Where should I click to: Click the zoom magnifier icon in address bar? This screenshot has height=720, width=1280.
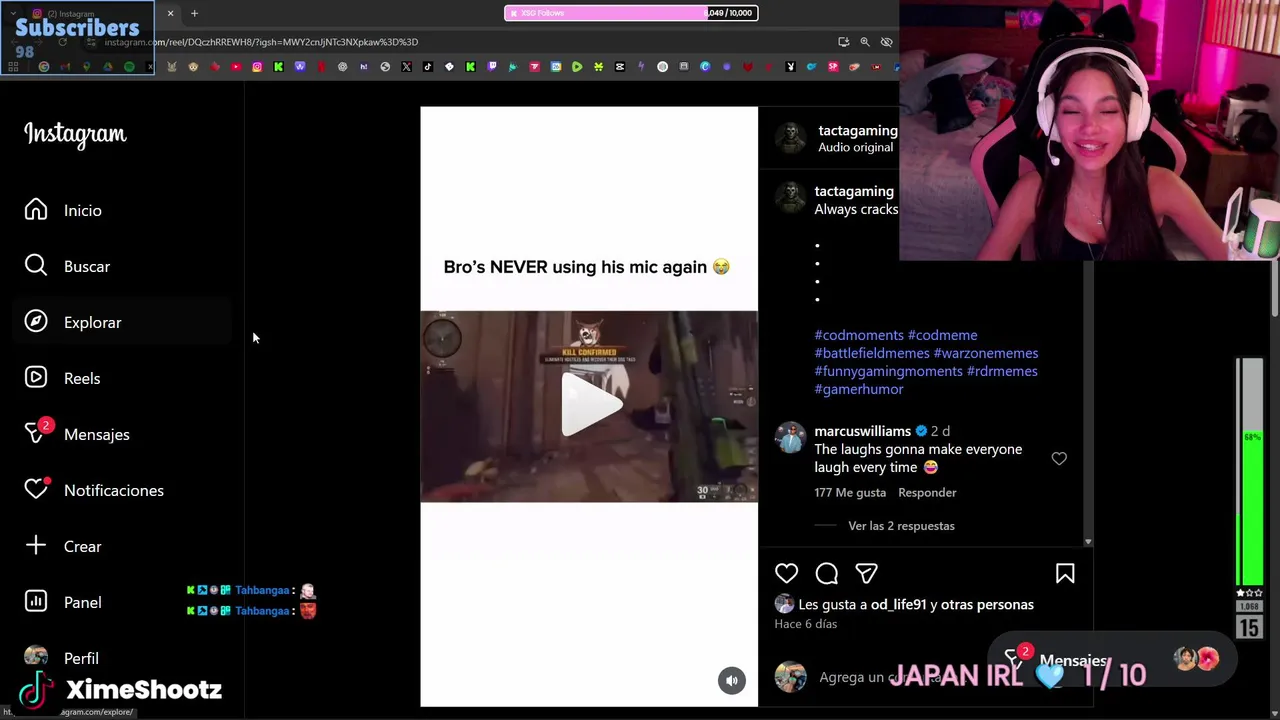point(865,42)
